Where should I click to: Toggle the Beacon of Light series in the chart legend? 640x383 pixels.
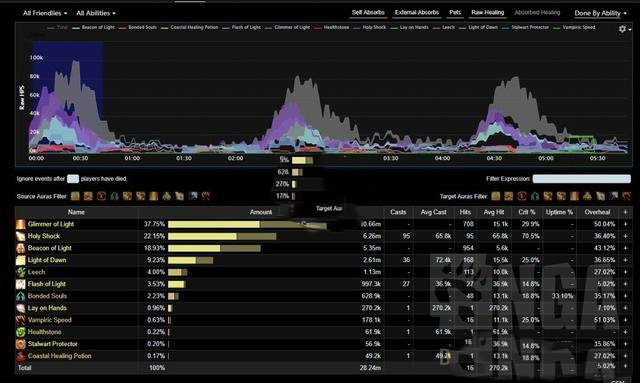93,27
